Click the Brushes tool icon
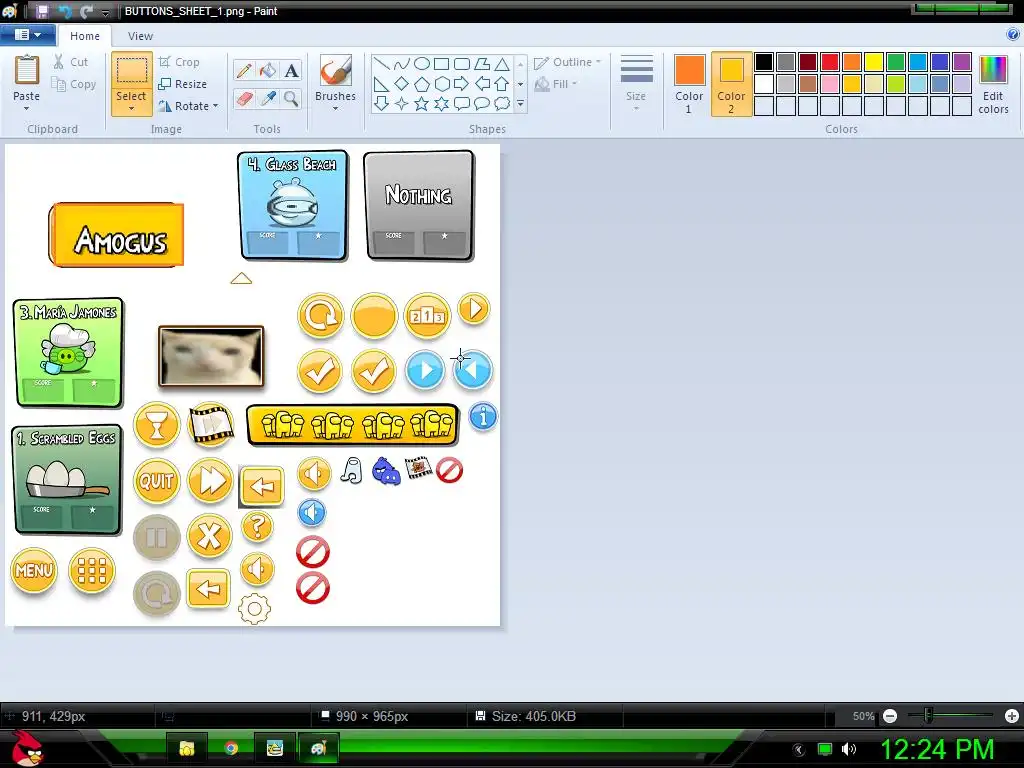 [x=336, y=71]
